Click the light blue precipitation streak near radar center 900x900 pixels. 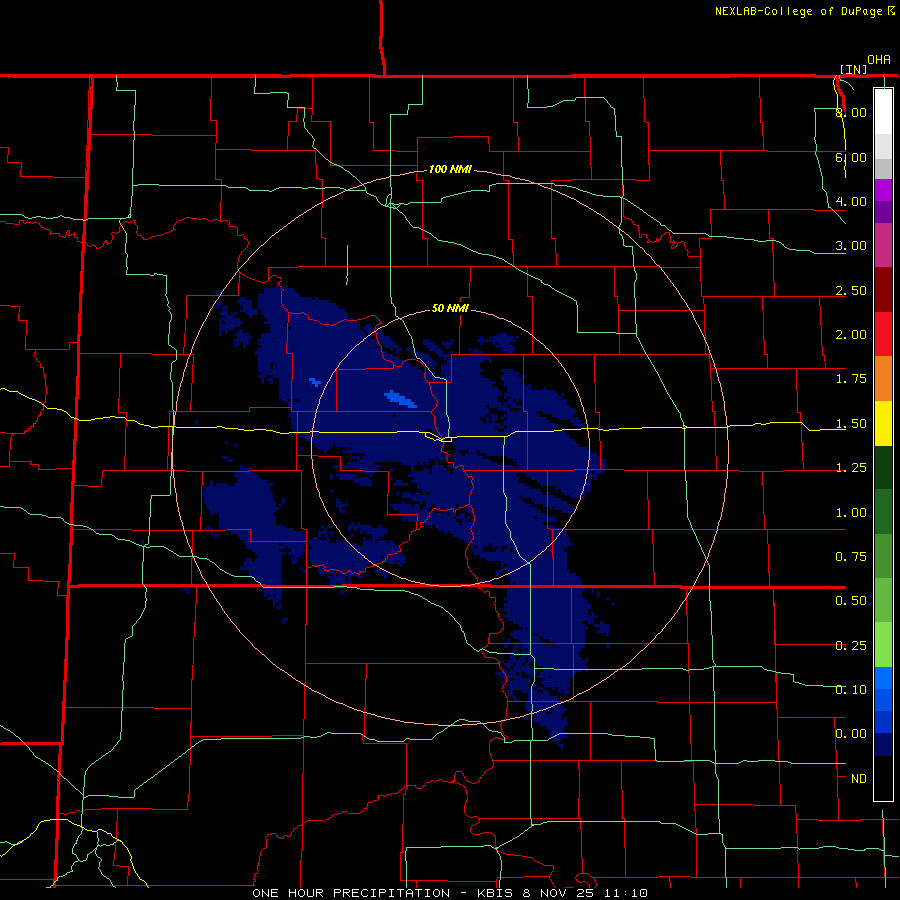coord(401,398)
